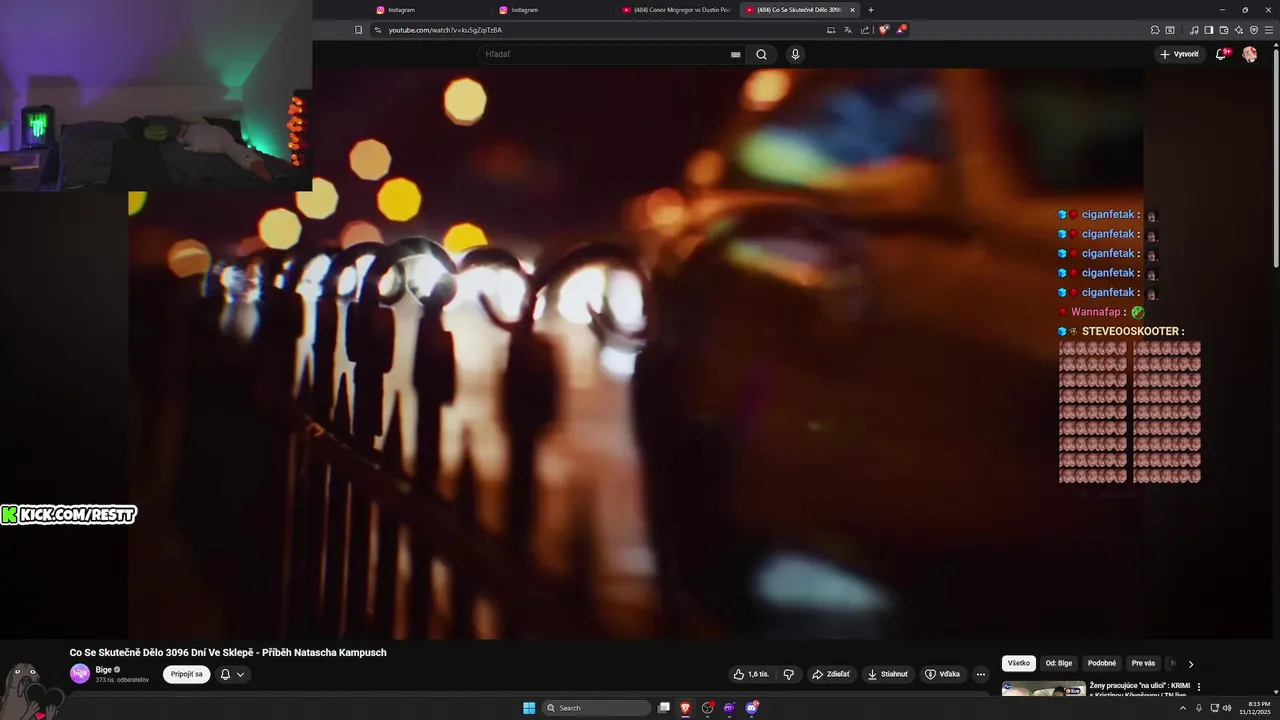This screenshot has width=1280, height=720.
Task: Open more video actions three-dot menu
Action: pos(981,674)
